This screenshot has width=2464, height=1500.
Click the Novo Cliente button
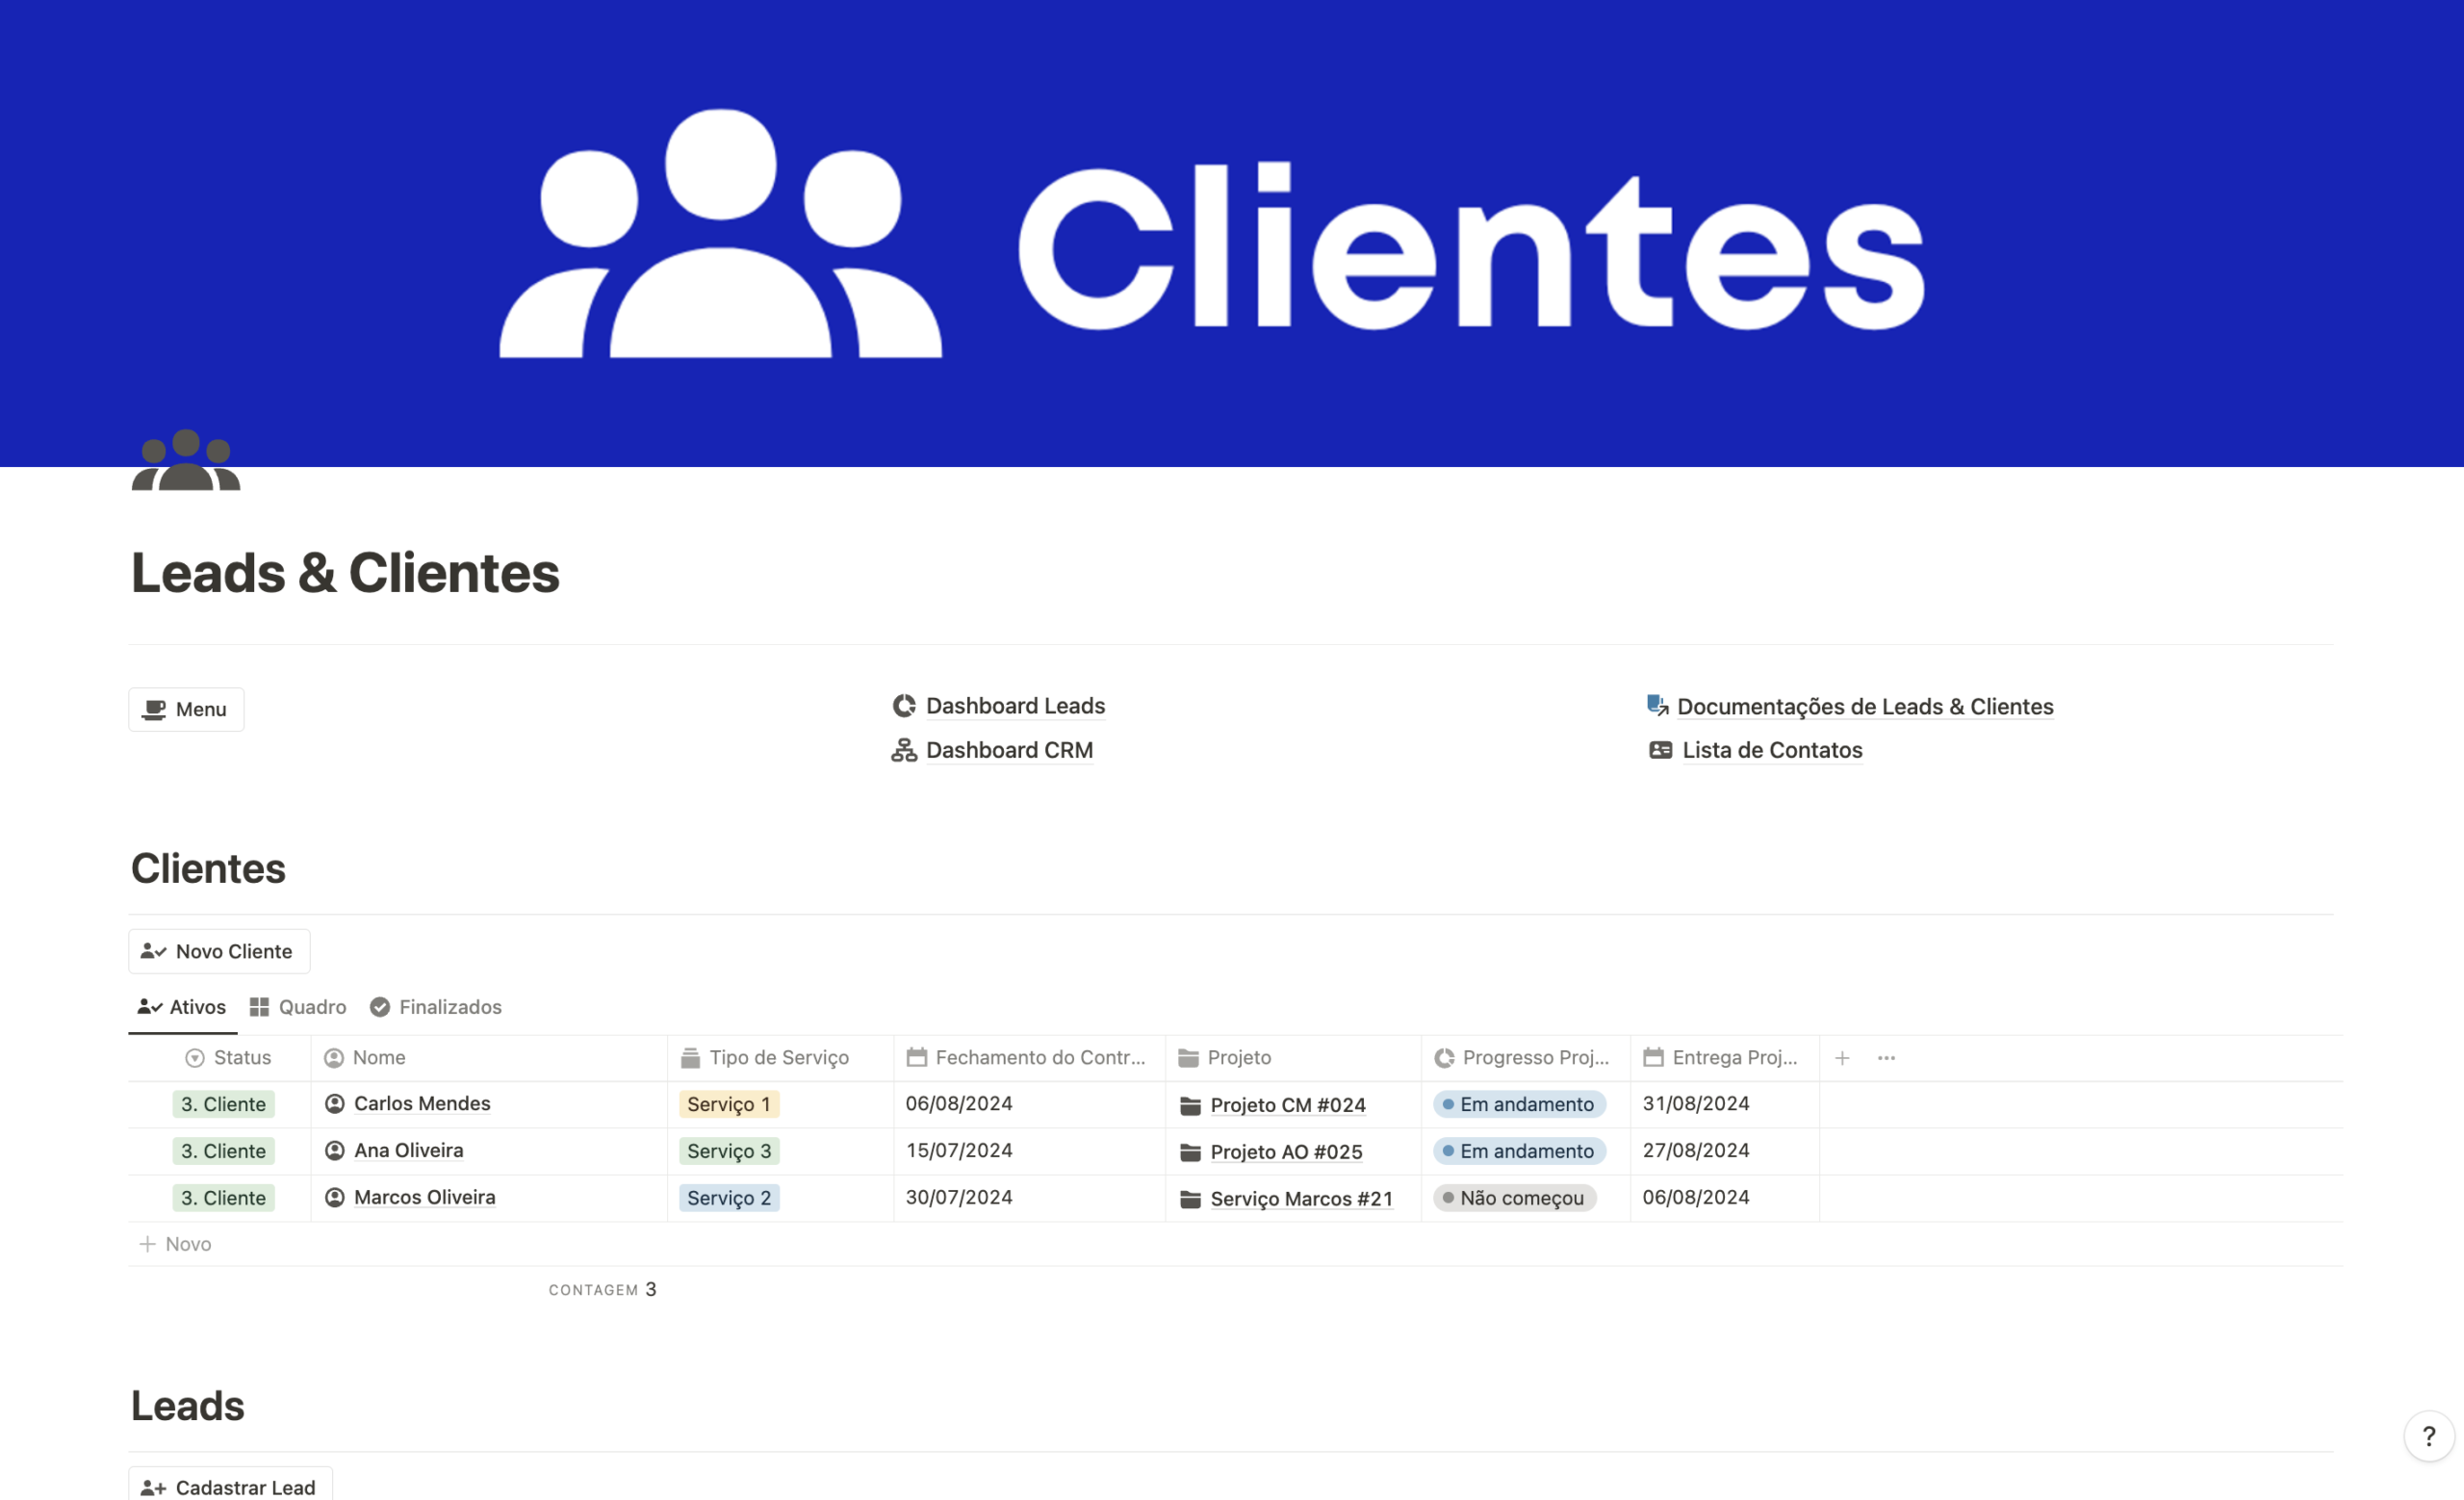(x=219, y=951)
